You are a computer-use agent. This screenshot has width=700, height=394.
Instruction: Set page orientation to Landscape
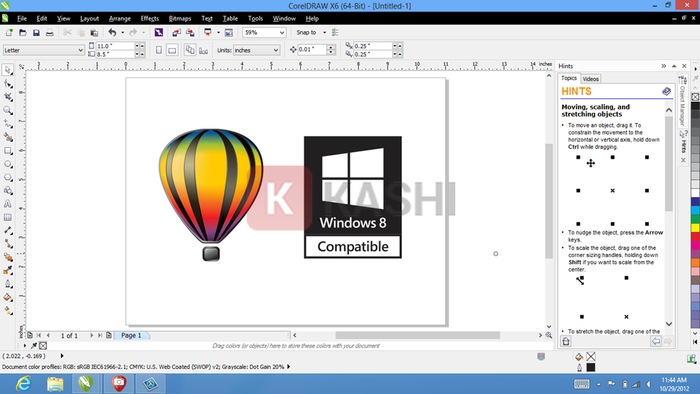tap(172, 50)
